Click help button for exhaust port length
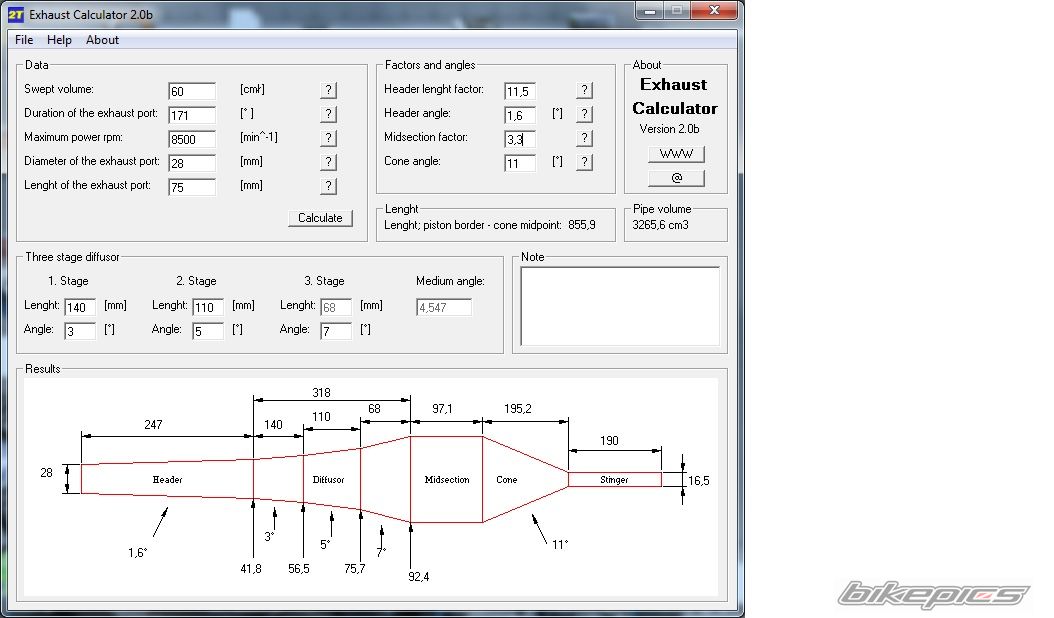This screenshot has height=618, width=1054. (x=328, y=186)
